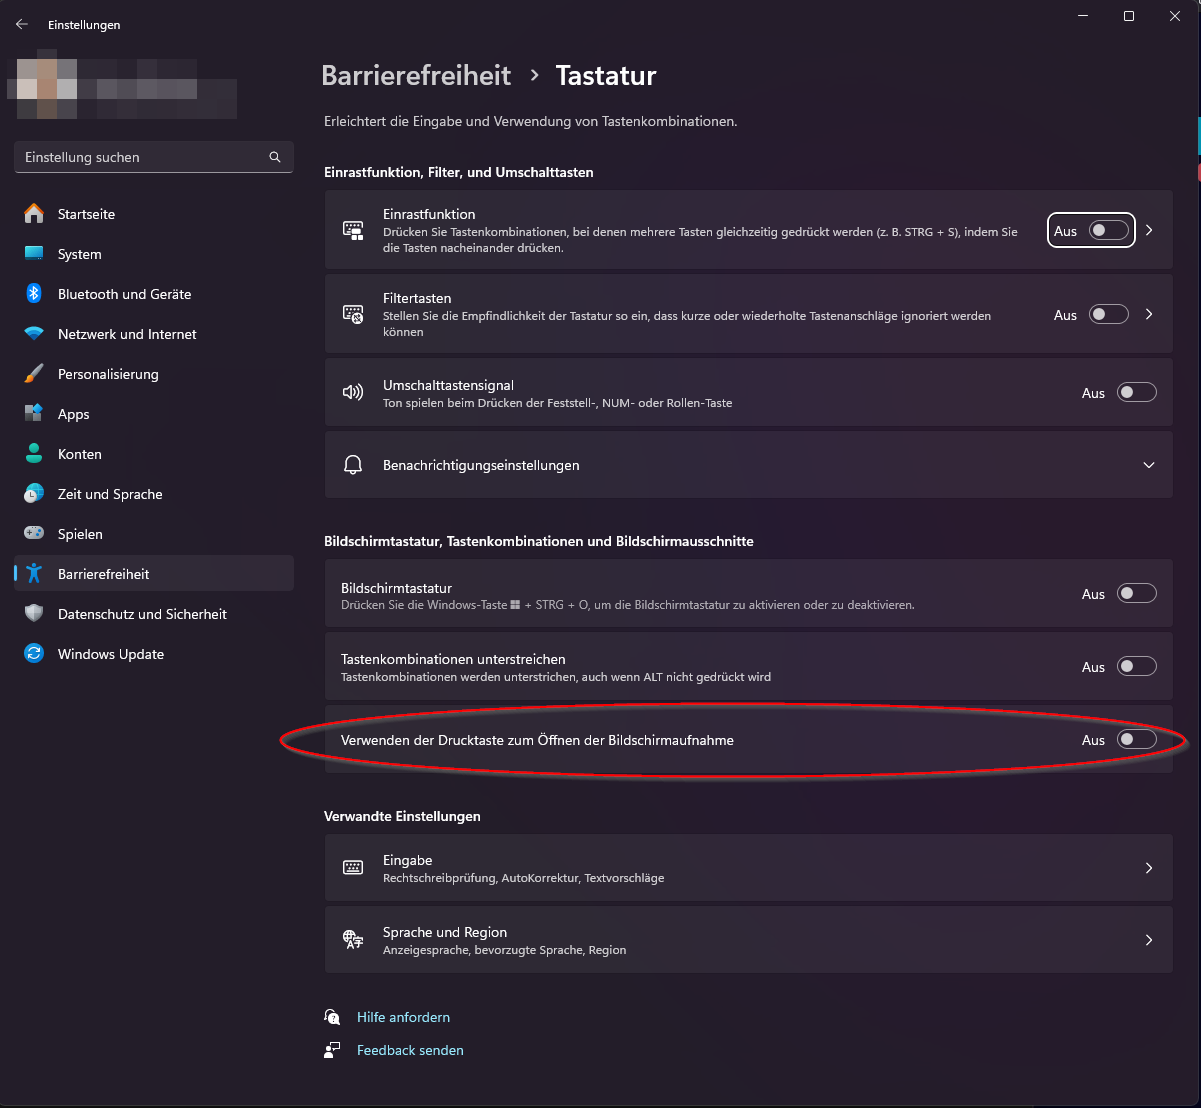Viewport: 1201px width, 1108px height.
Task: Click the Feedback senden icon
Action: [x=331, y=1049]
